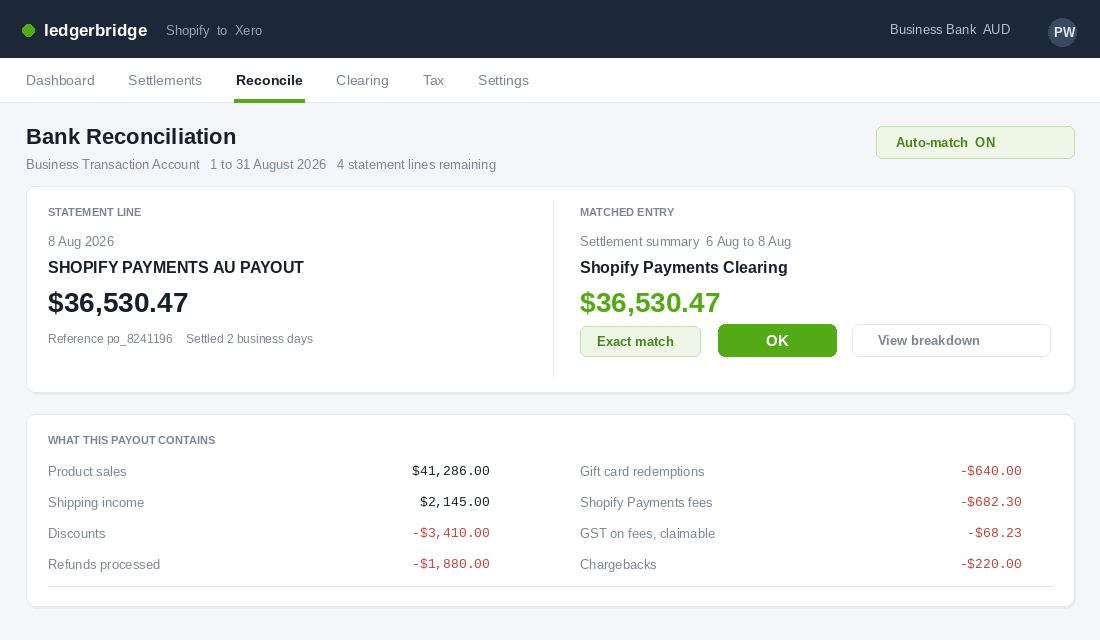The image size is (1100, 640).
Task: Toggle the Auto-match ON switch
Action: 975,142
